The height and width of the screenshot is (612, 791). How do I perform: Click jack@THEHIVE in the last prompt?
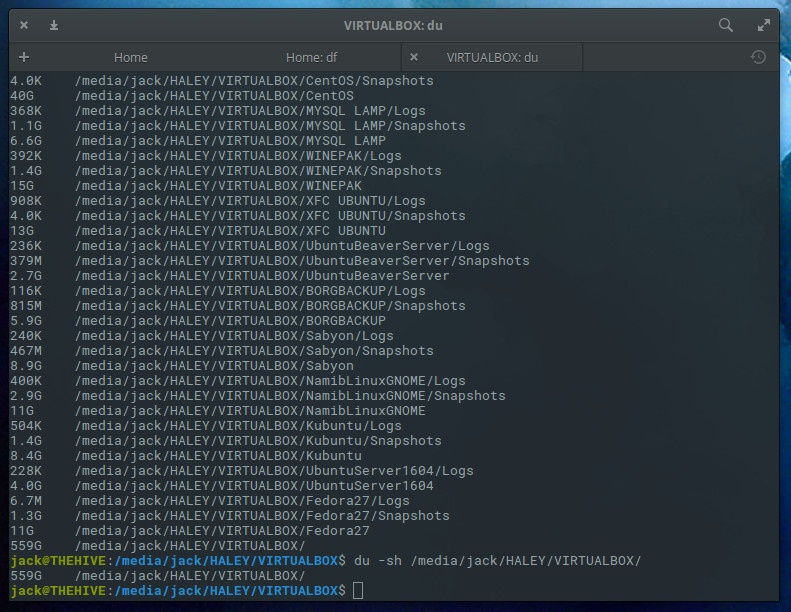pos(58,591)
